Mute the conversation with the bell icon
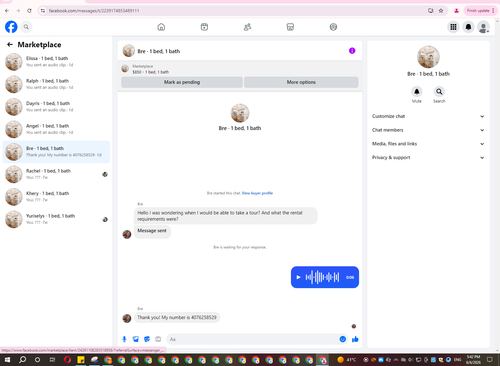The height and width of the screenshot is (366, 500). 417,91
